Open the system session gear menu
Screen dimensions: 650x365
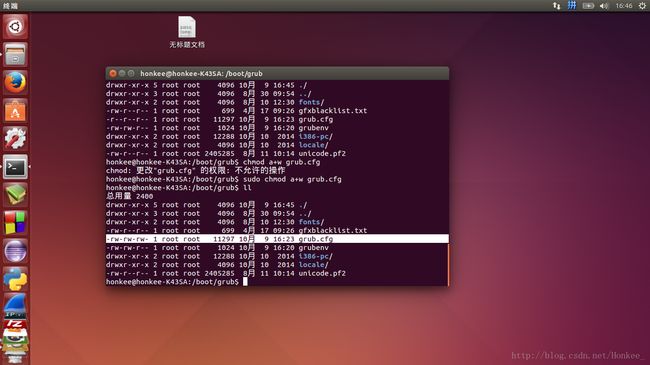642,6
